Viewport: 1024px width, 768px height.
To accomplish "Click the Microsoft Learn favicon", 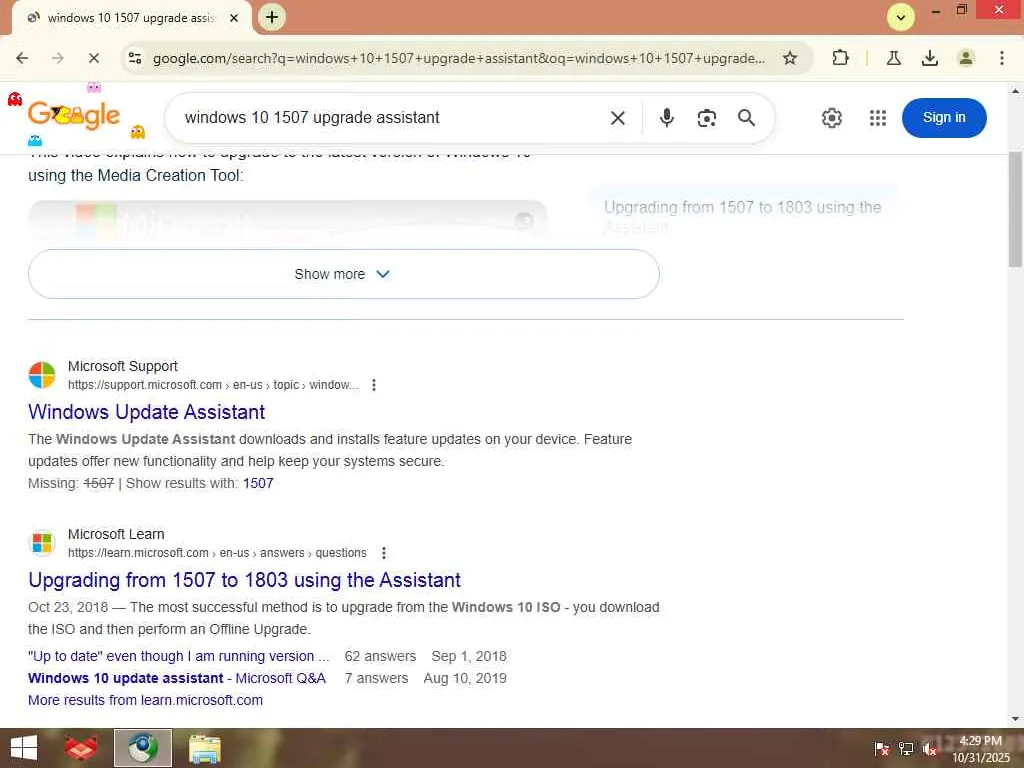I will coord(42,543).
